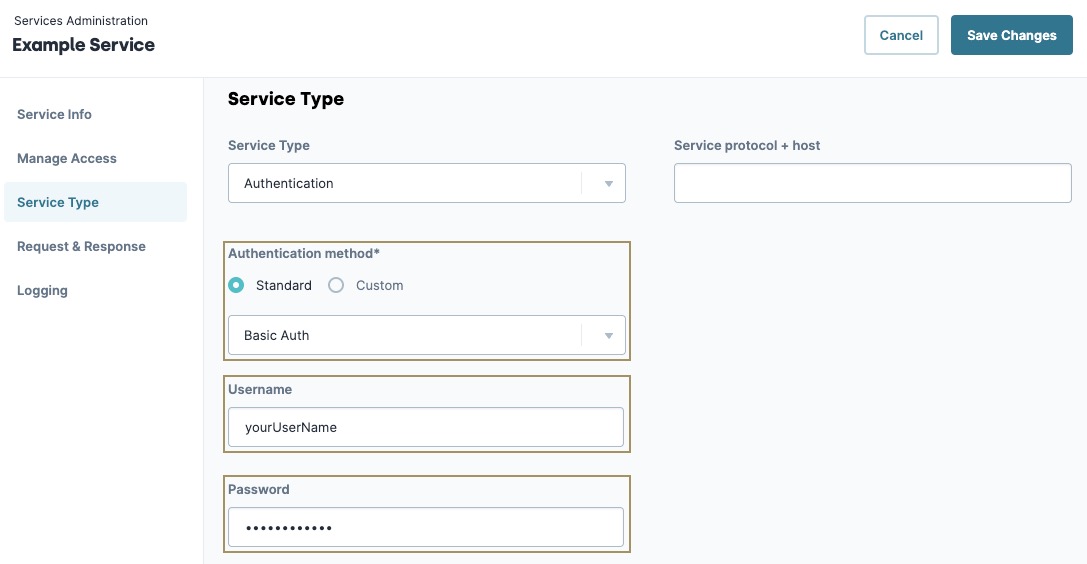Click the Password input field
This screenshot has height=564, width=1087.
click(426, 527)
